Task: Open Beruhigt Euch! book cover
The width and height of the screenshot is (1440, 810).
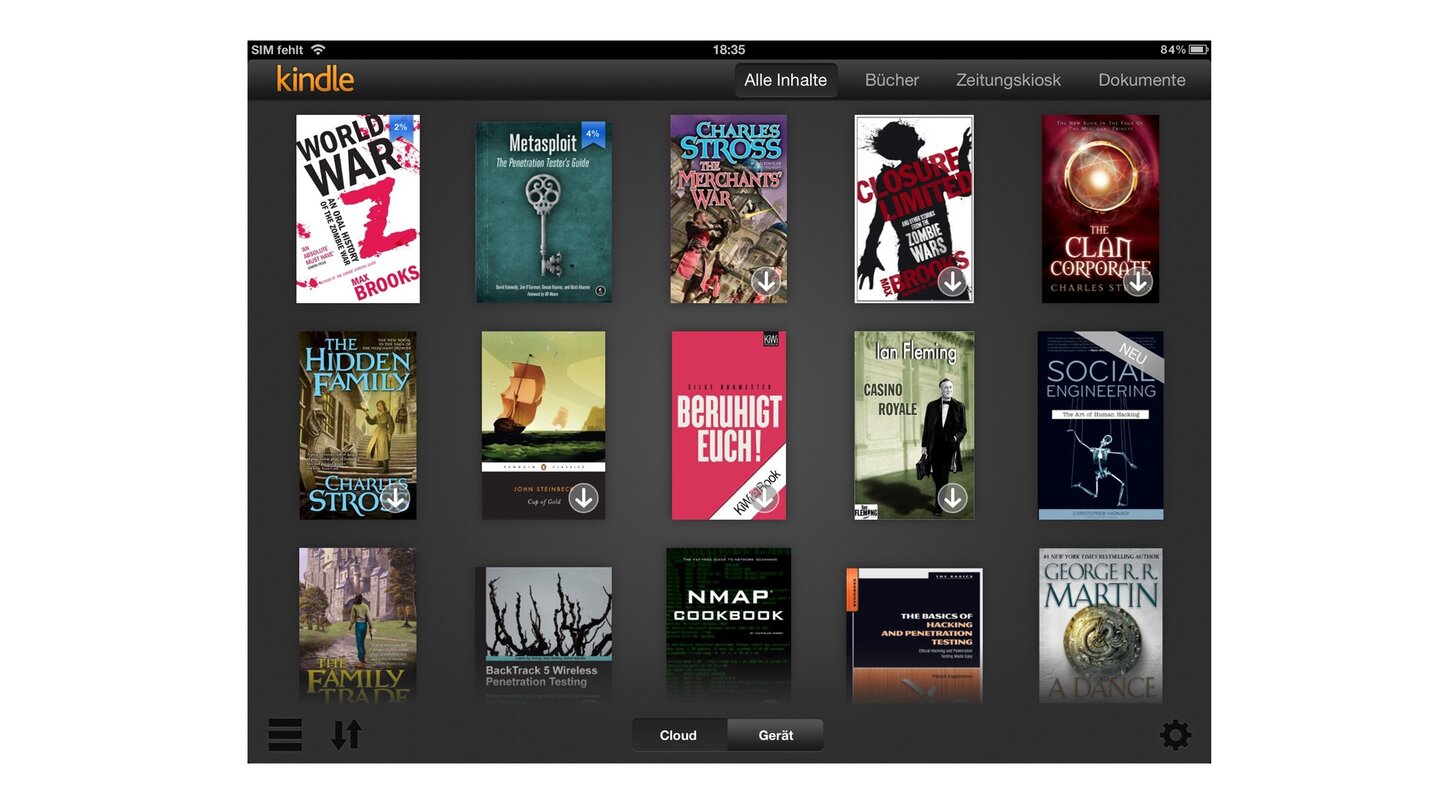Action: tap(729, 425)
